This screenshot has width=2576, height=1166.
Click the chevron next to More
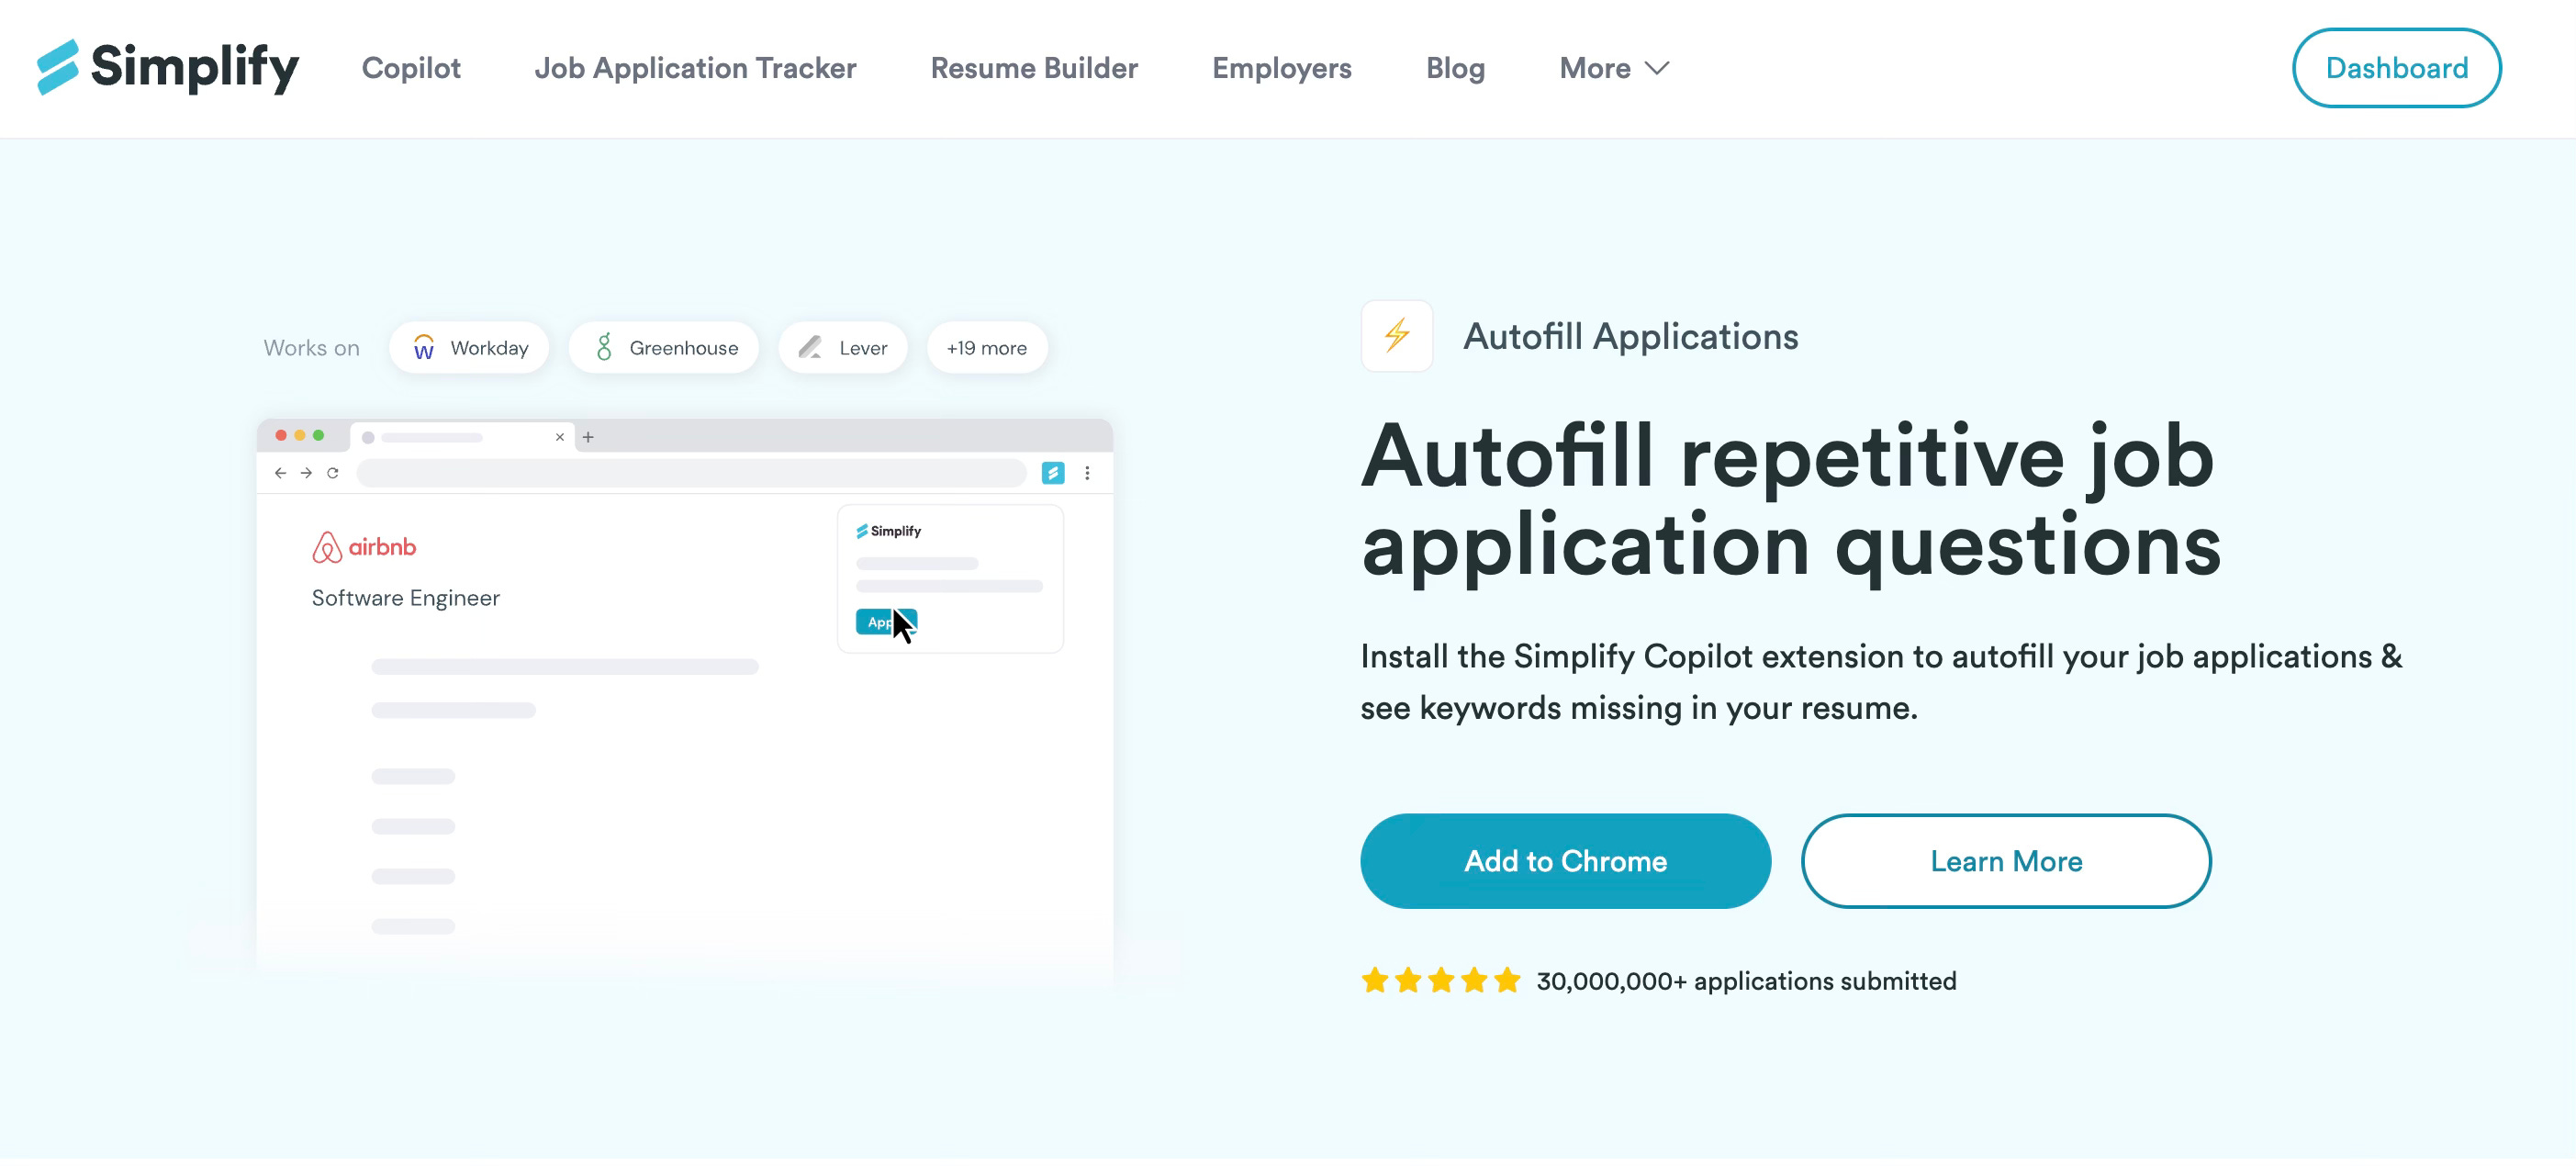(x=1657, y=68)
